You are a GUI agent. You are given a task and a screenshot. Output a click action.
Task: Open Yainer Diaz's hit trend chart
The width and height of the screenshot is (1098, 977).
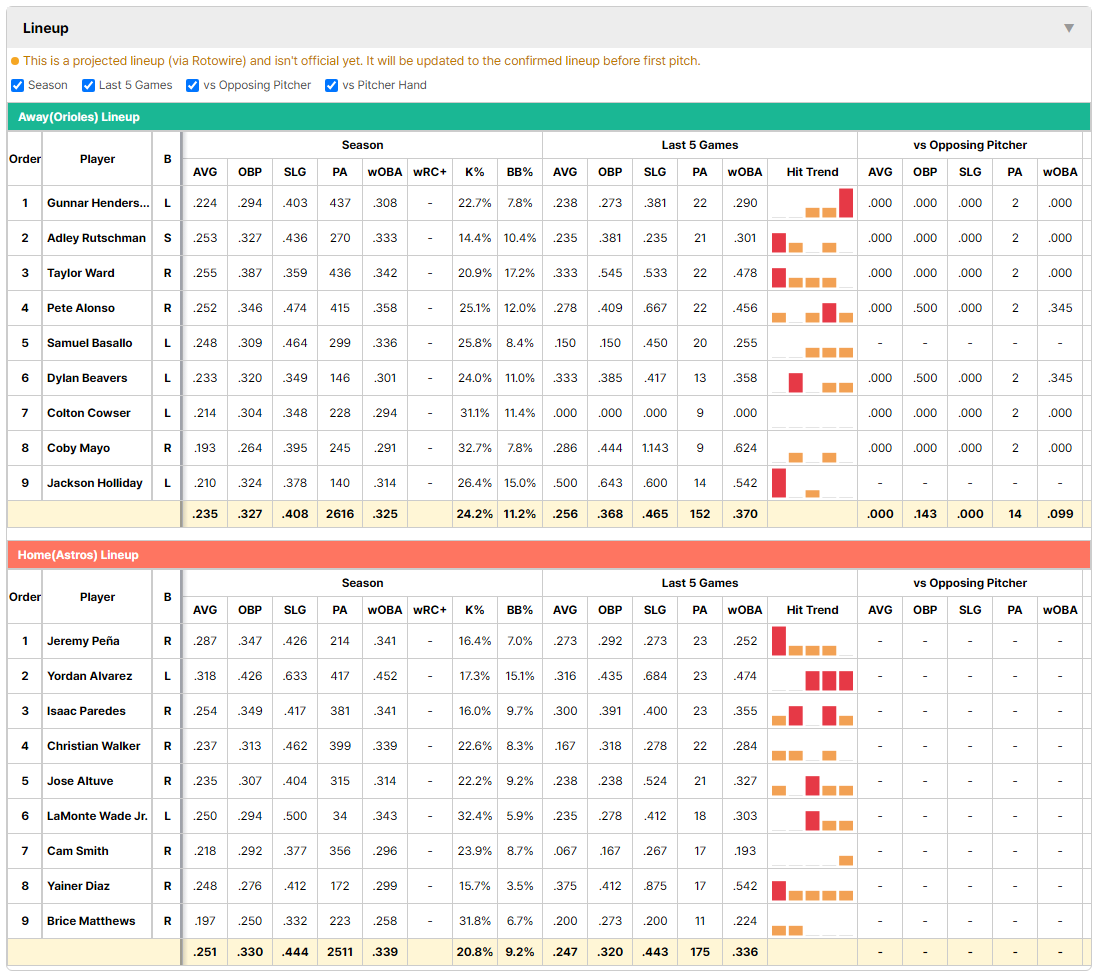(x=812, y=887)
